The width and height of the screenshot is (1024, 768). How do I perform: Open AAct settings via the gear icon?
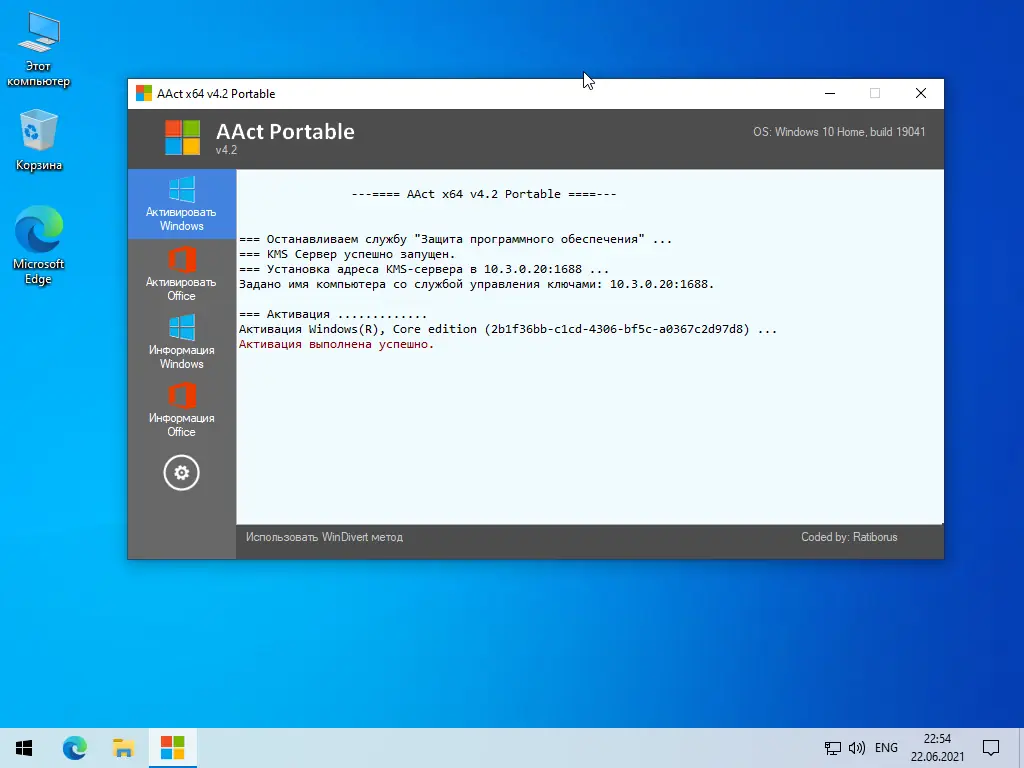(181, 472)
